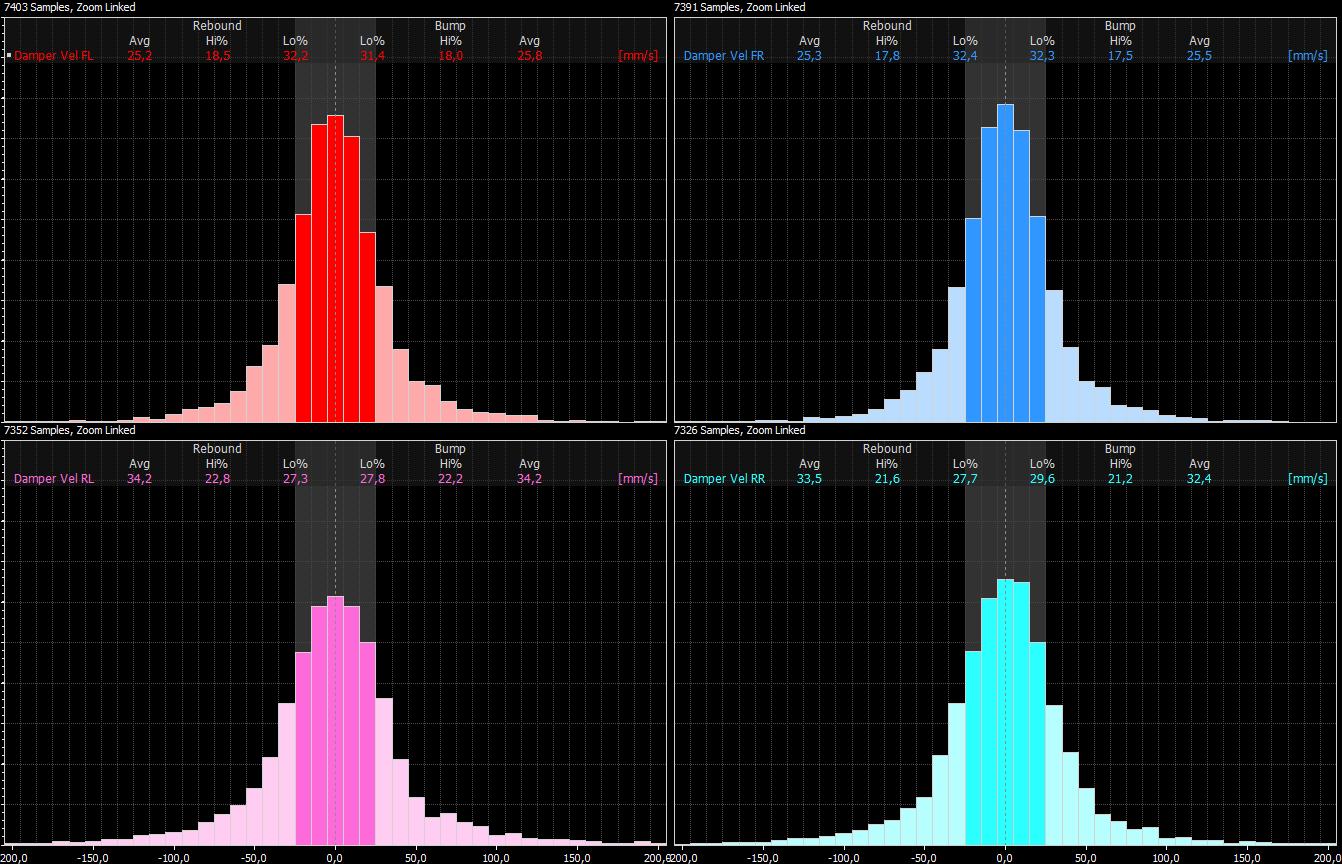Select the Damper Vel RL channel label
This screenshot has width=1342, height=864.
click(54, 479)
